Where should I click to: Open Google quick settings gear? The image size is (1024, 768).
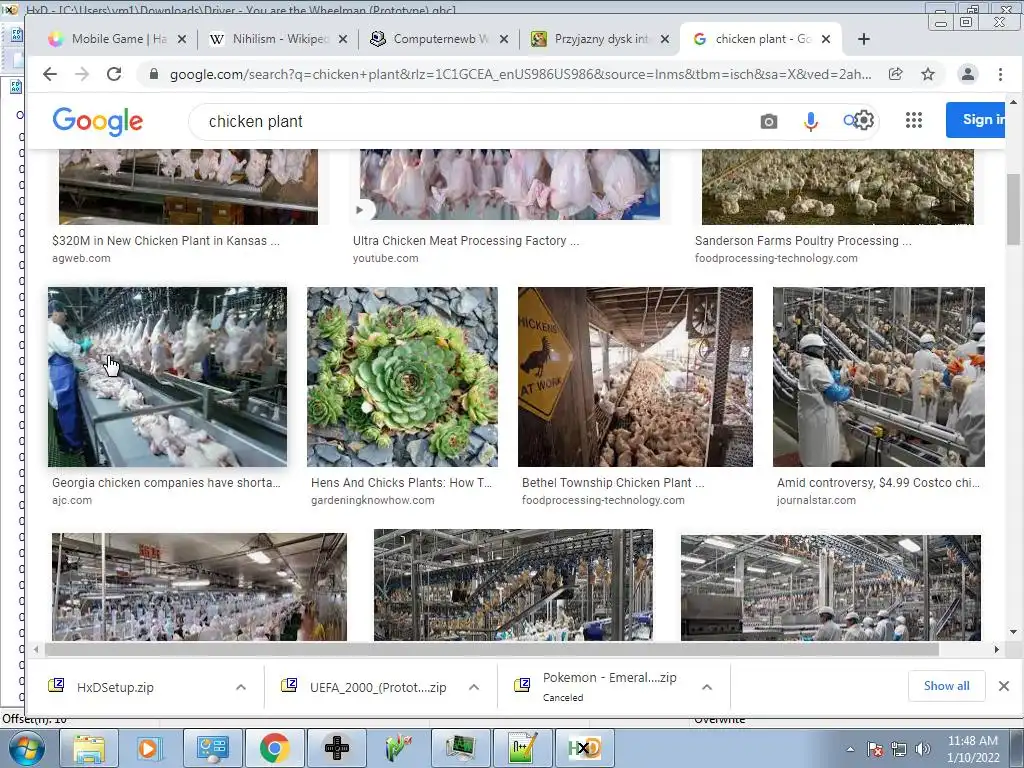(x=863, y=120)
